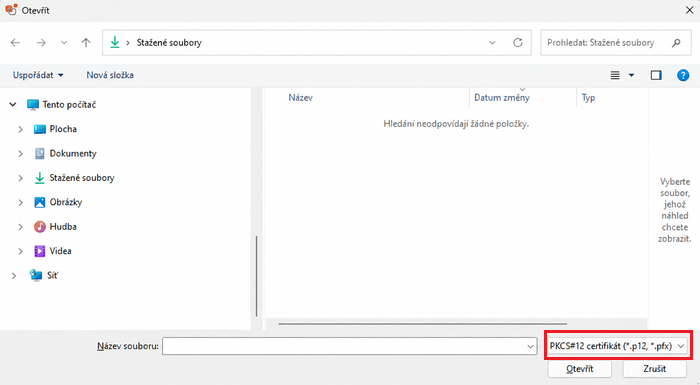This screenshot has width=700, height=385.
Task: Change view layout icon
Action: click(x=615, y=75)
